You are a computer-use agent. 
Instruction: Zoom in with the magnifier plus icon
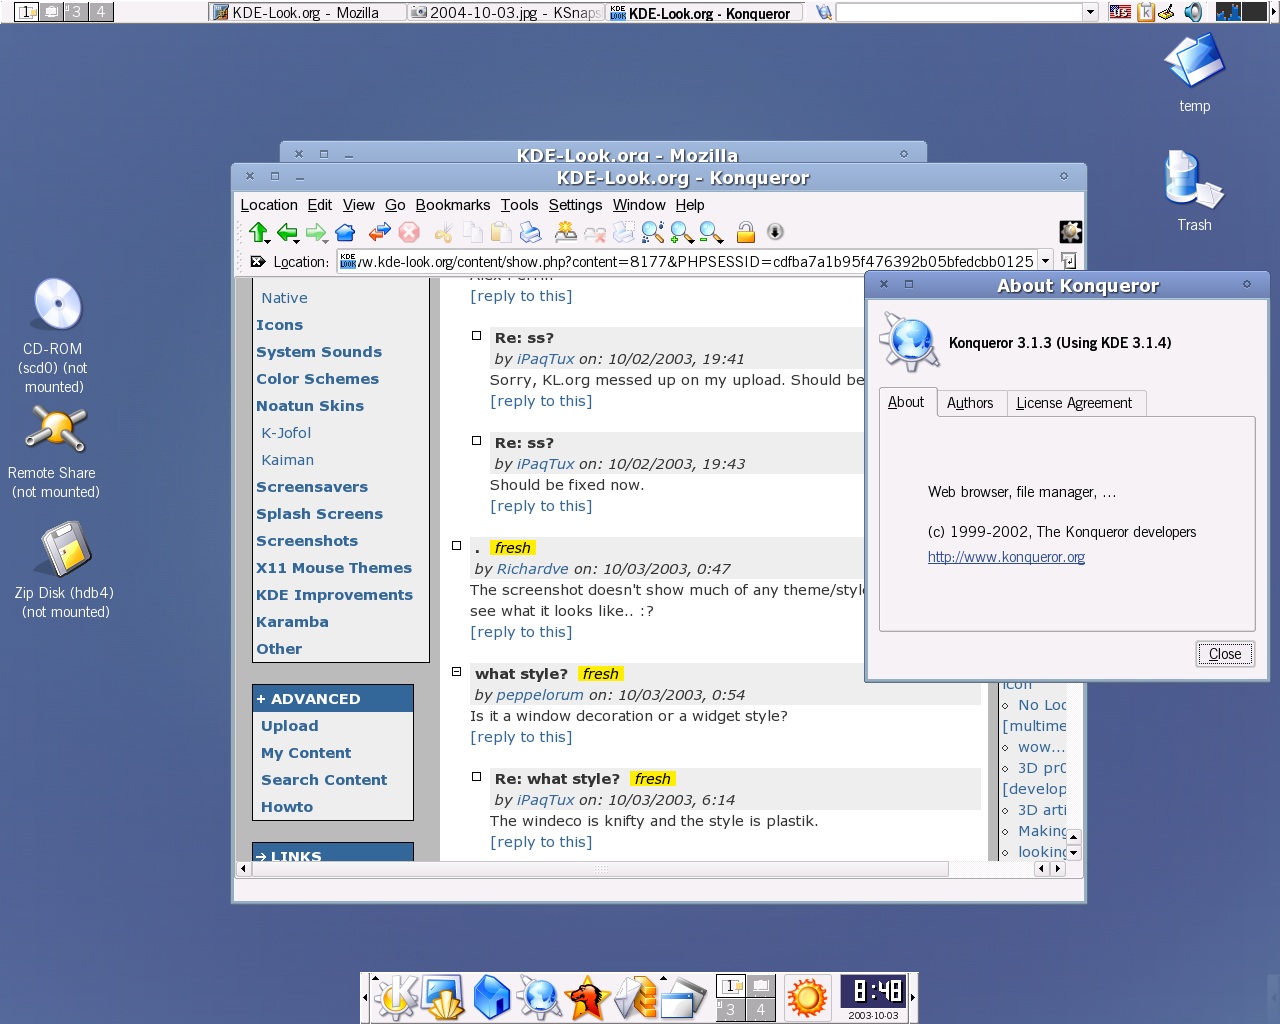point(682,233)
